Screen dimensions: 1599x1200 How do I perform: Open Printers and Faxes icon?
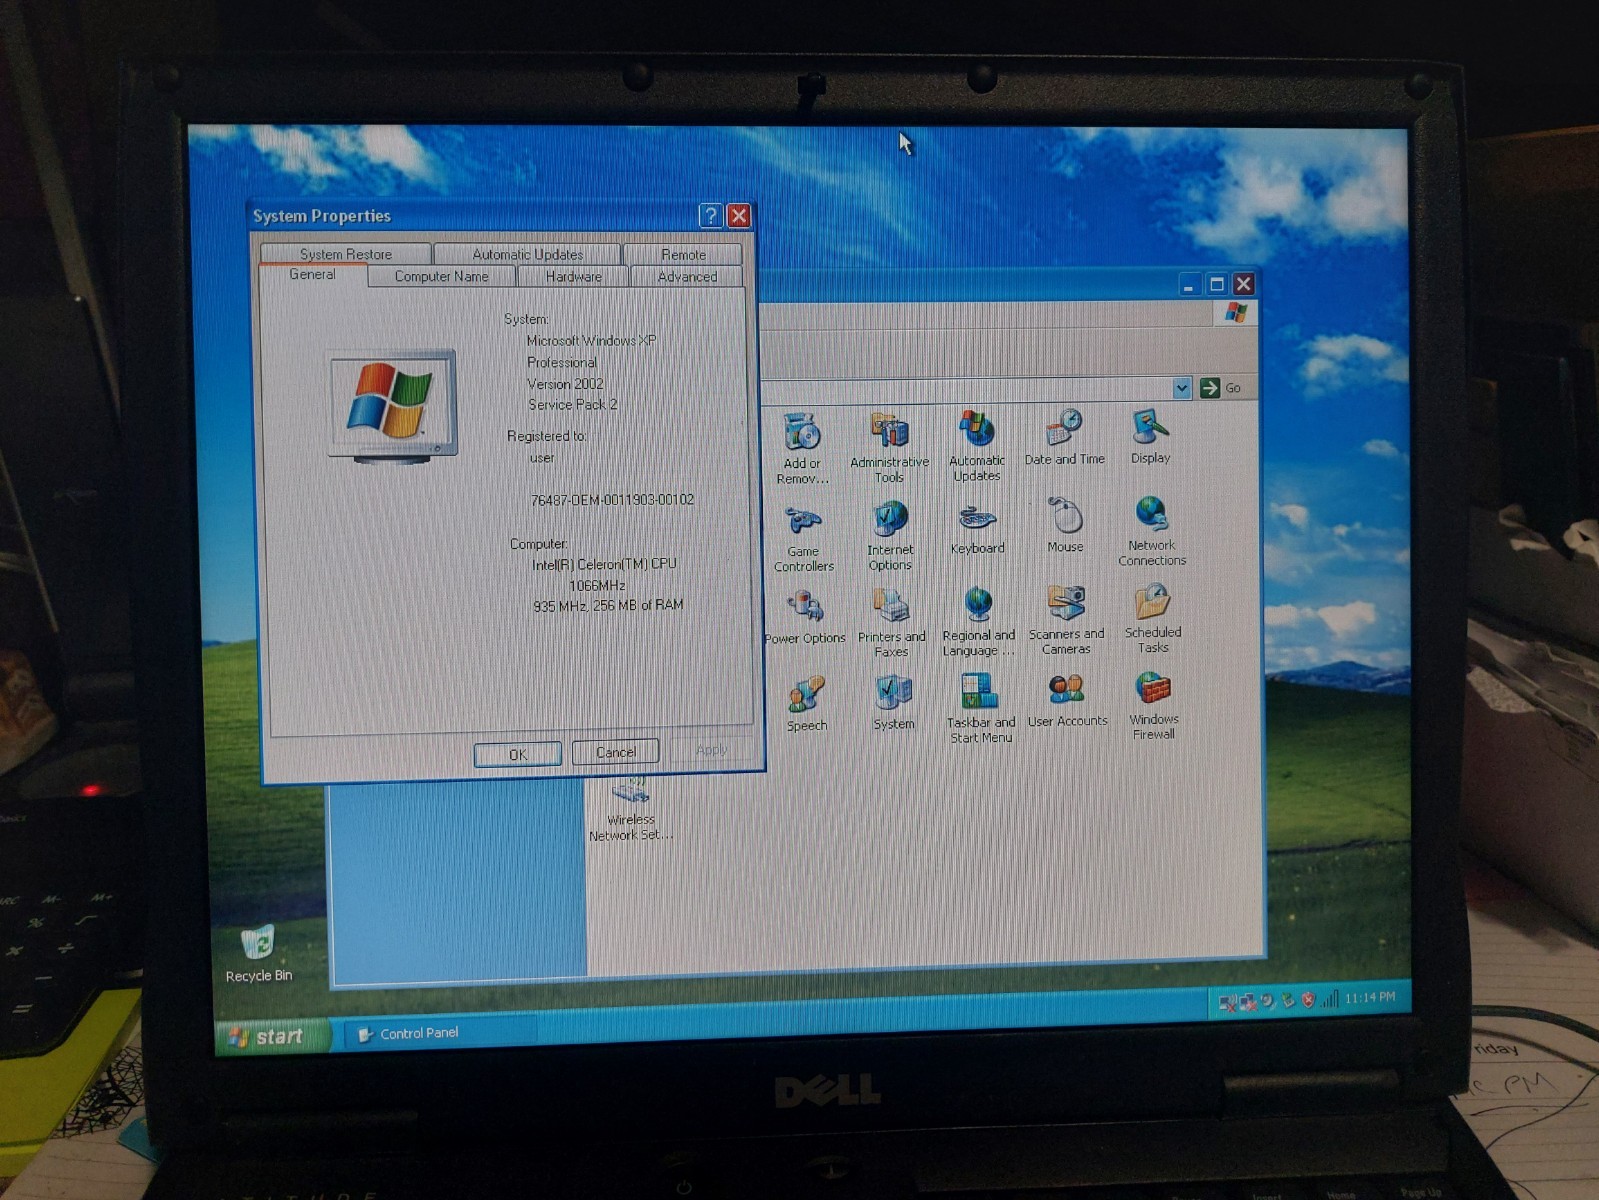891,623
